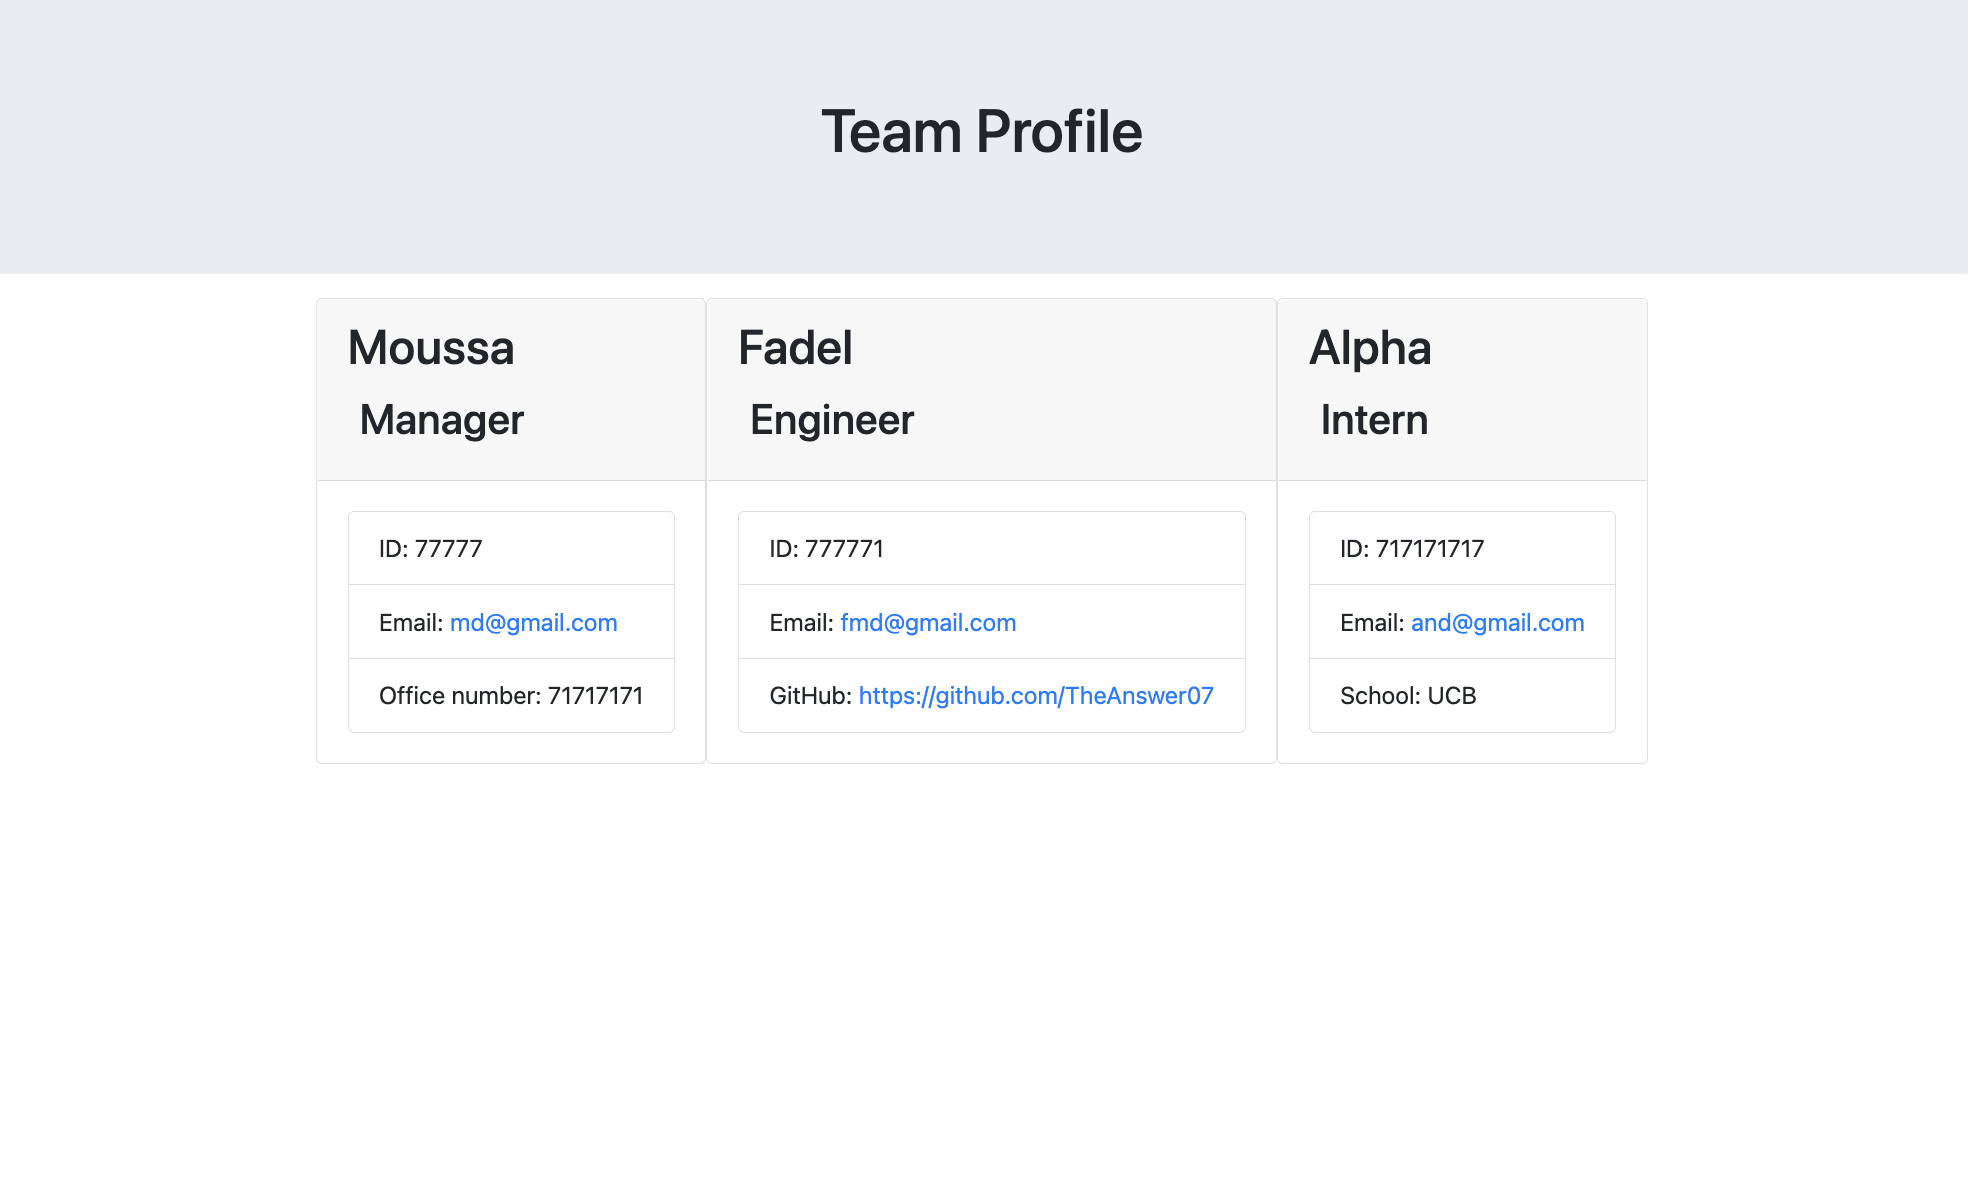Open the fmd@gmail.com email link

(927, 622)
